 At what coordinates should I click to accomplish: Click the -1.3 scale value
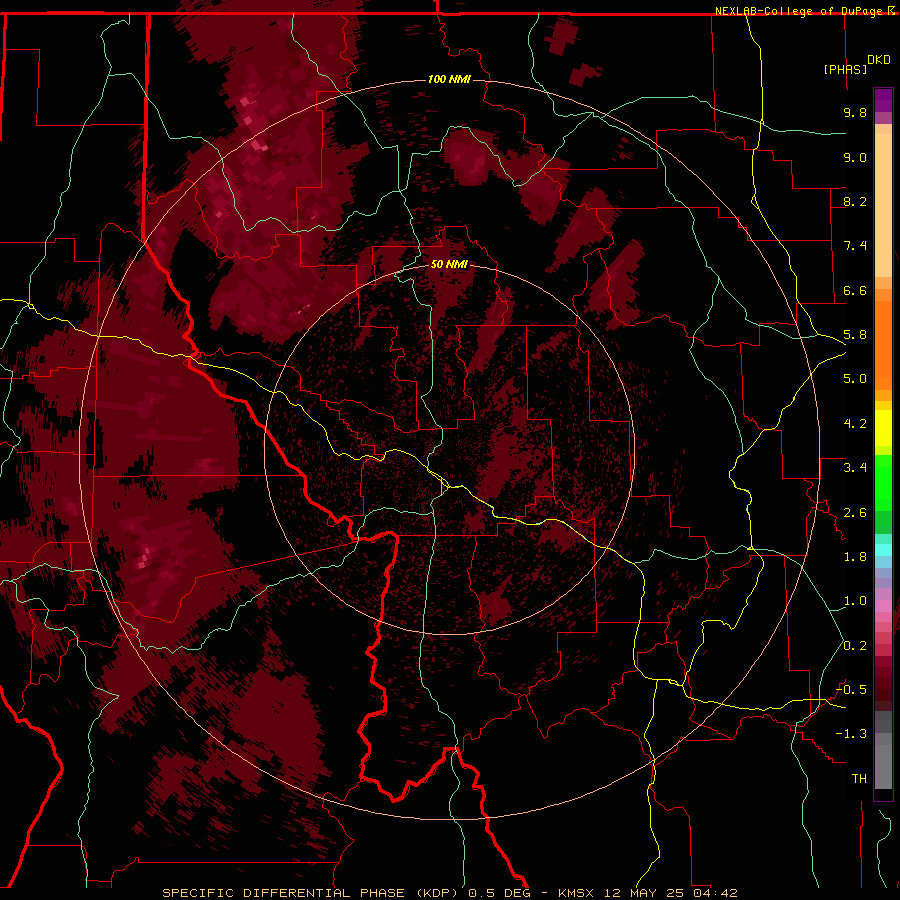pos(851,734)
